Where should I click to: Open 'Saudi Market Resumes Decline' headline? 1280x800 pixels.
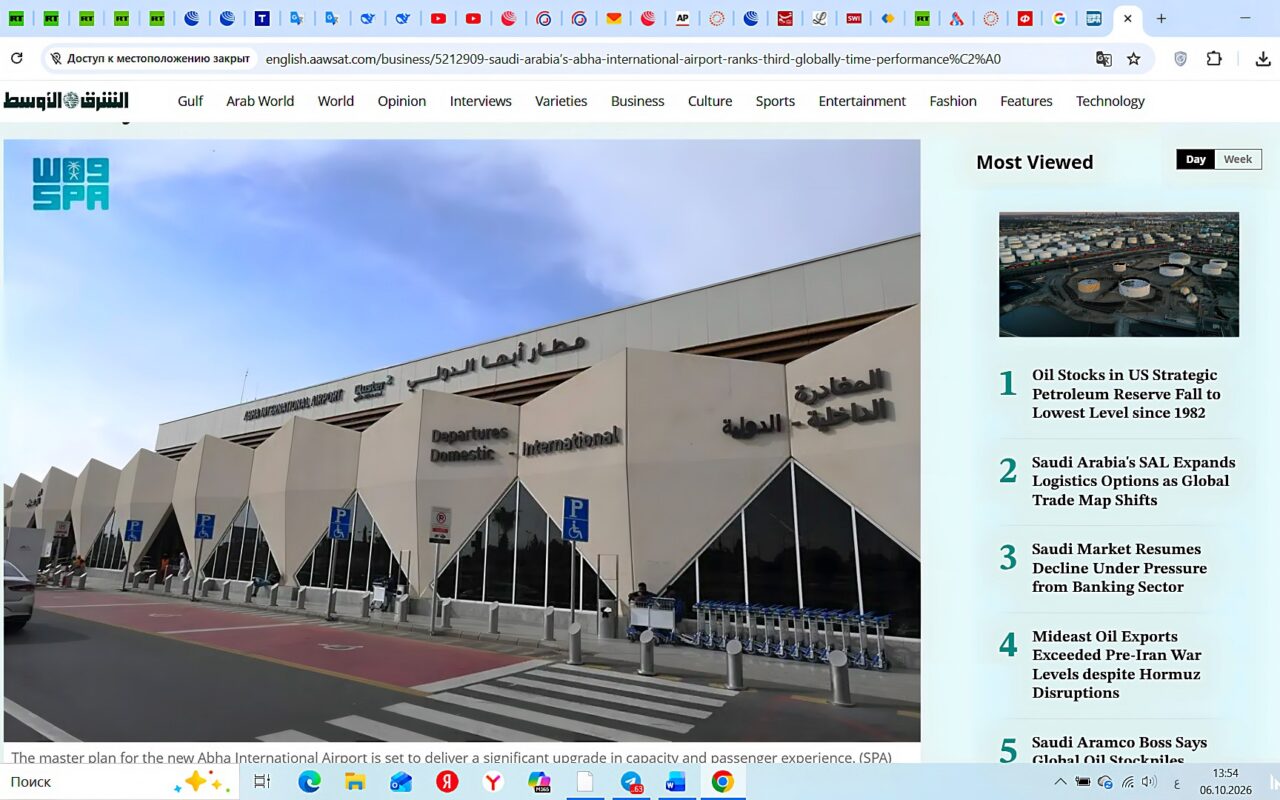1119,568
